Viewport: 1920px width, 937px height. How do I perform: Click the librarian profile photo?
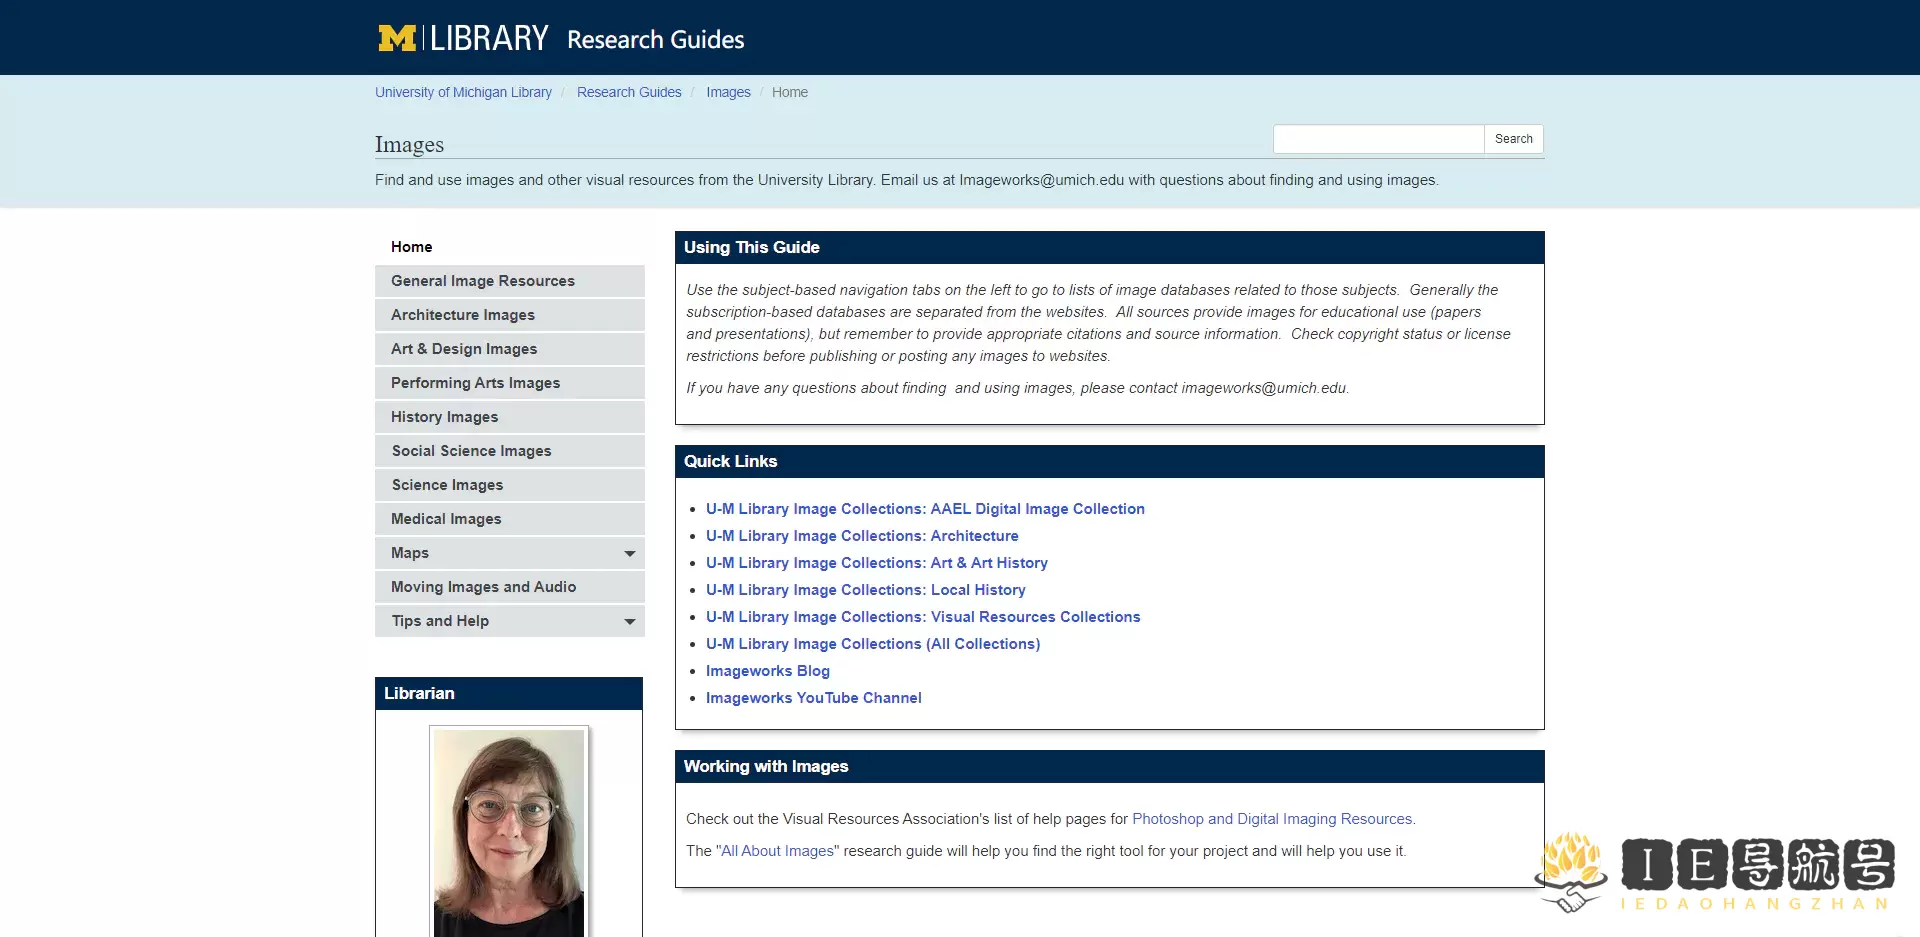click(509, 832)
